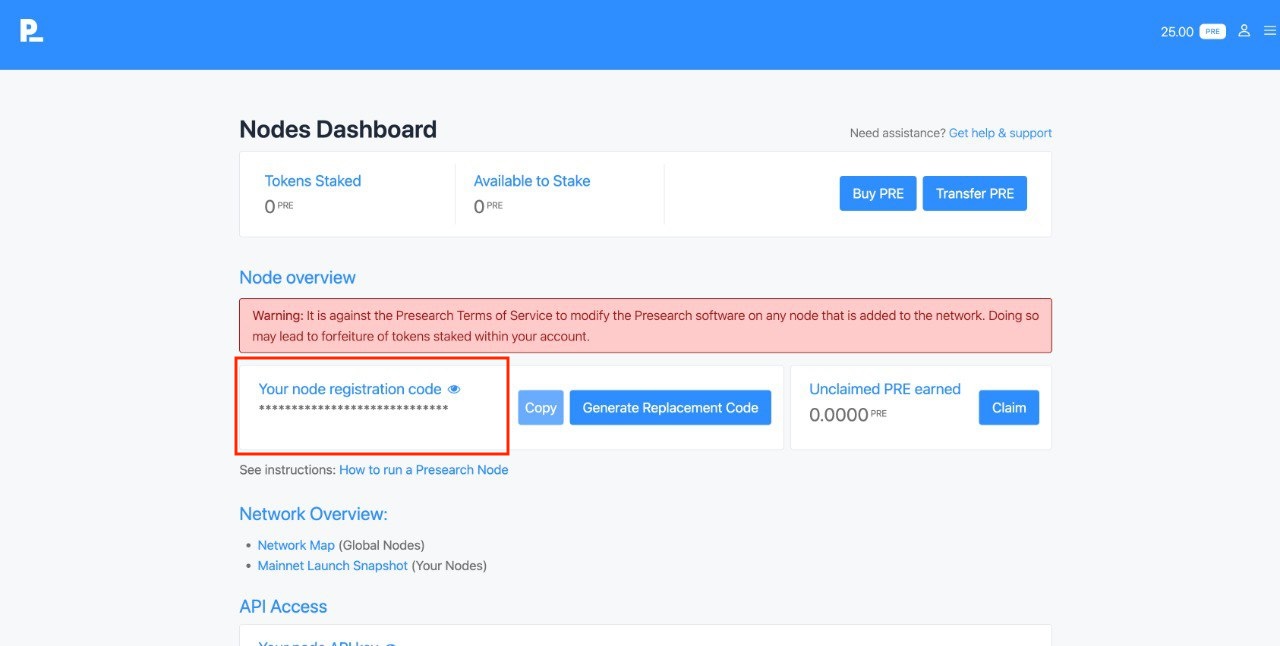Open the Presearch logo home link
Image resolution: width=1280 pixels, height=646 pixels.
(x=31, y=31)
